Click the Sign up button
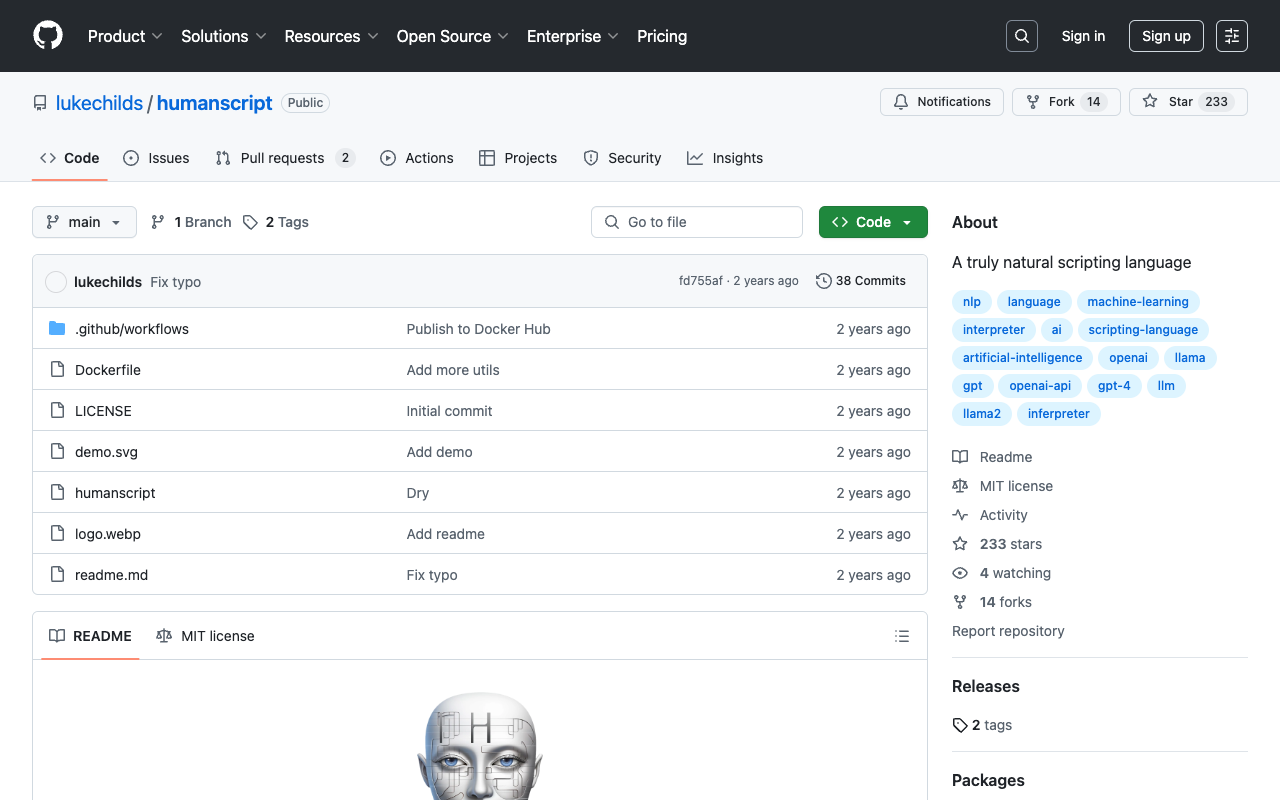This screenshot has width=1280, height=800. [x=1166, y=36]
